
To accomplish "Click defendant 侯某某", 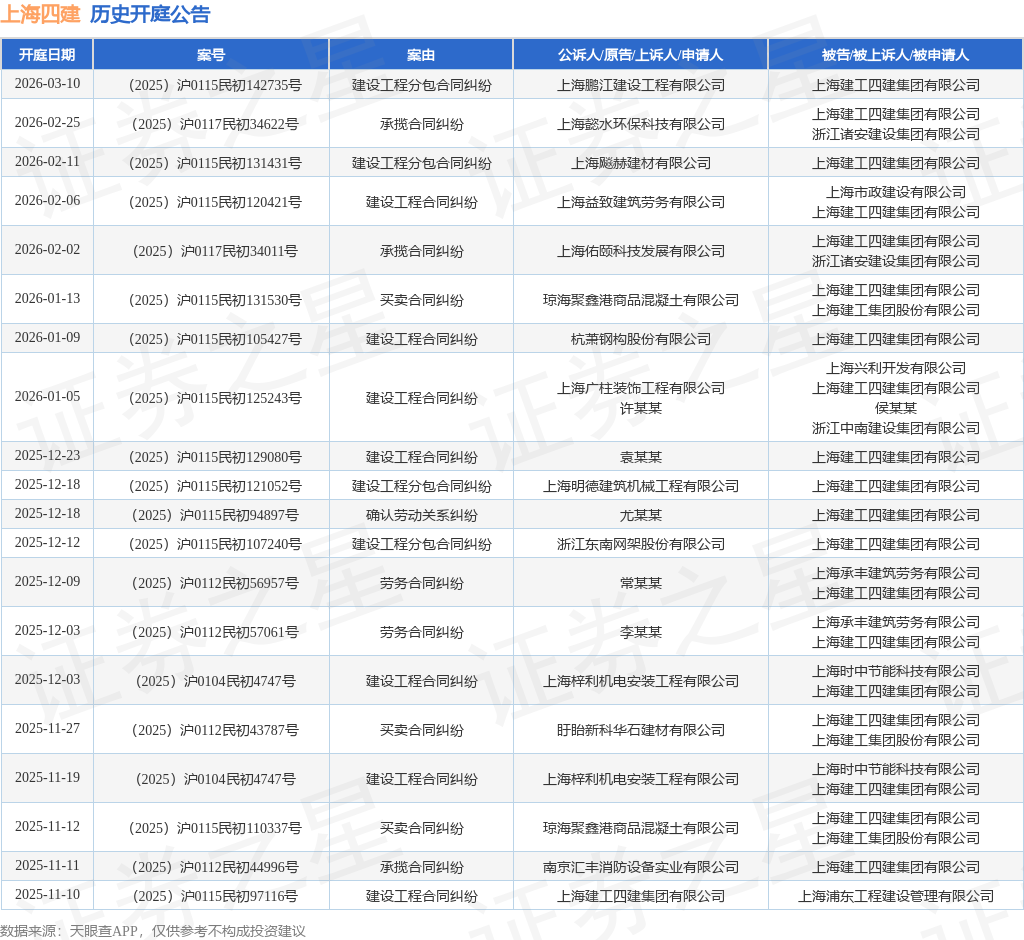I will tap(895, 408).
